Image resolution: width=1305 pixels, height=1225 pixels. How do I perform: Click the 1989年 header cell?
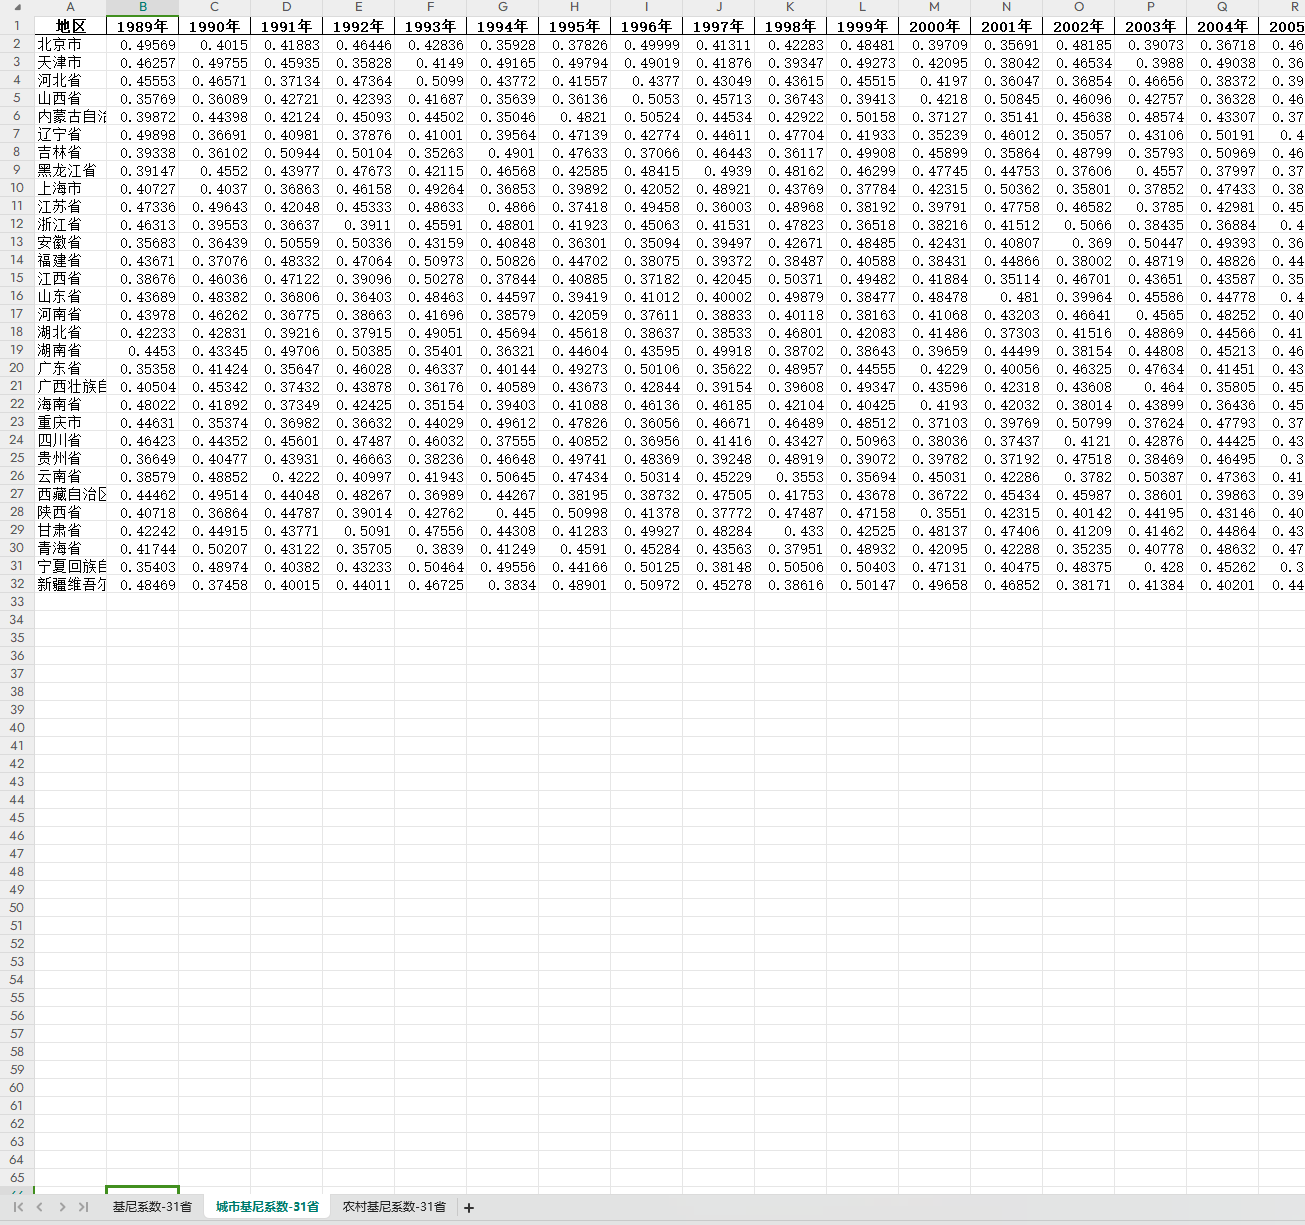pyautogui.click(x=142, y=26)
